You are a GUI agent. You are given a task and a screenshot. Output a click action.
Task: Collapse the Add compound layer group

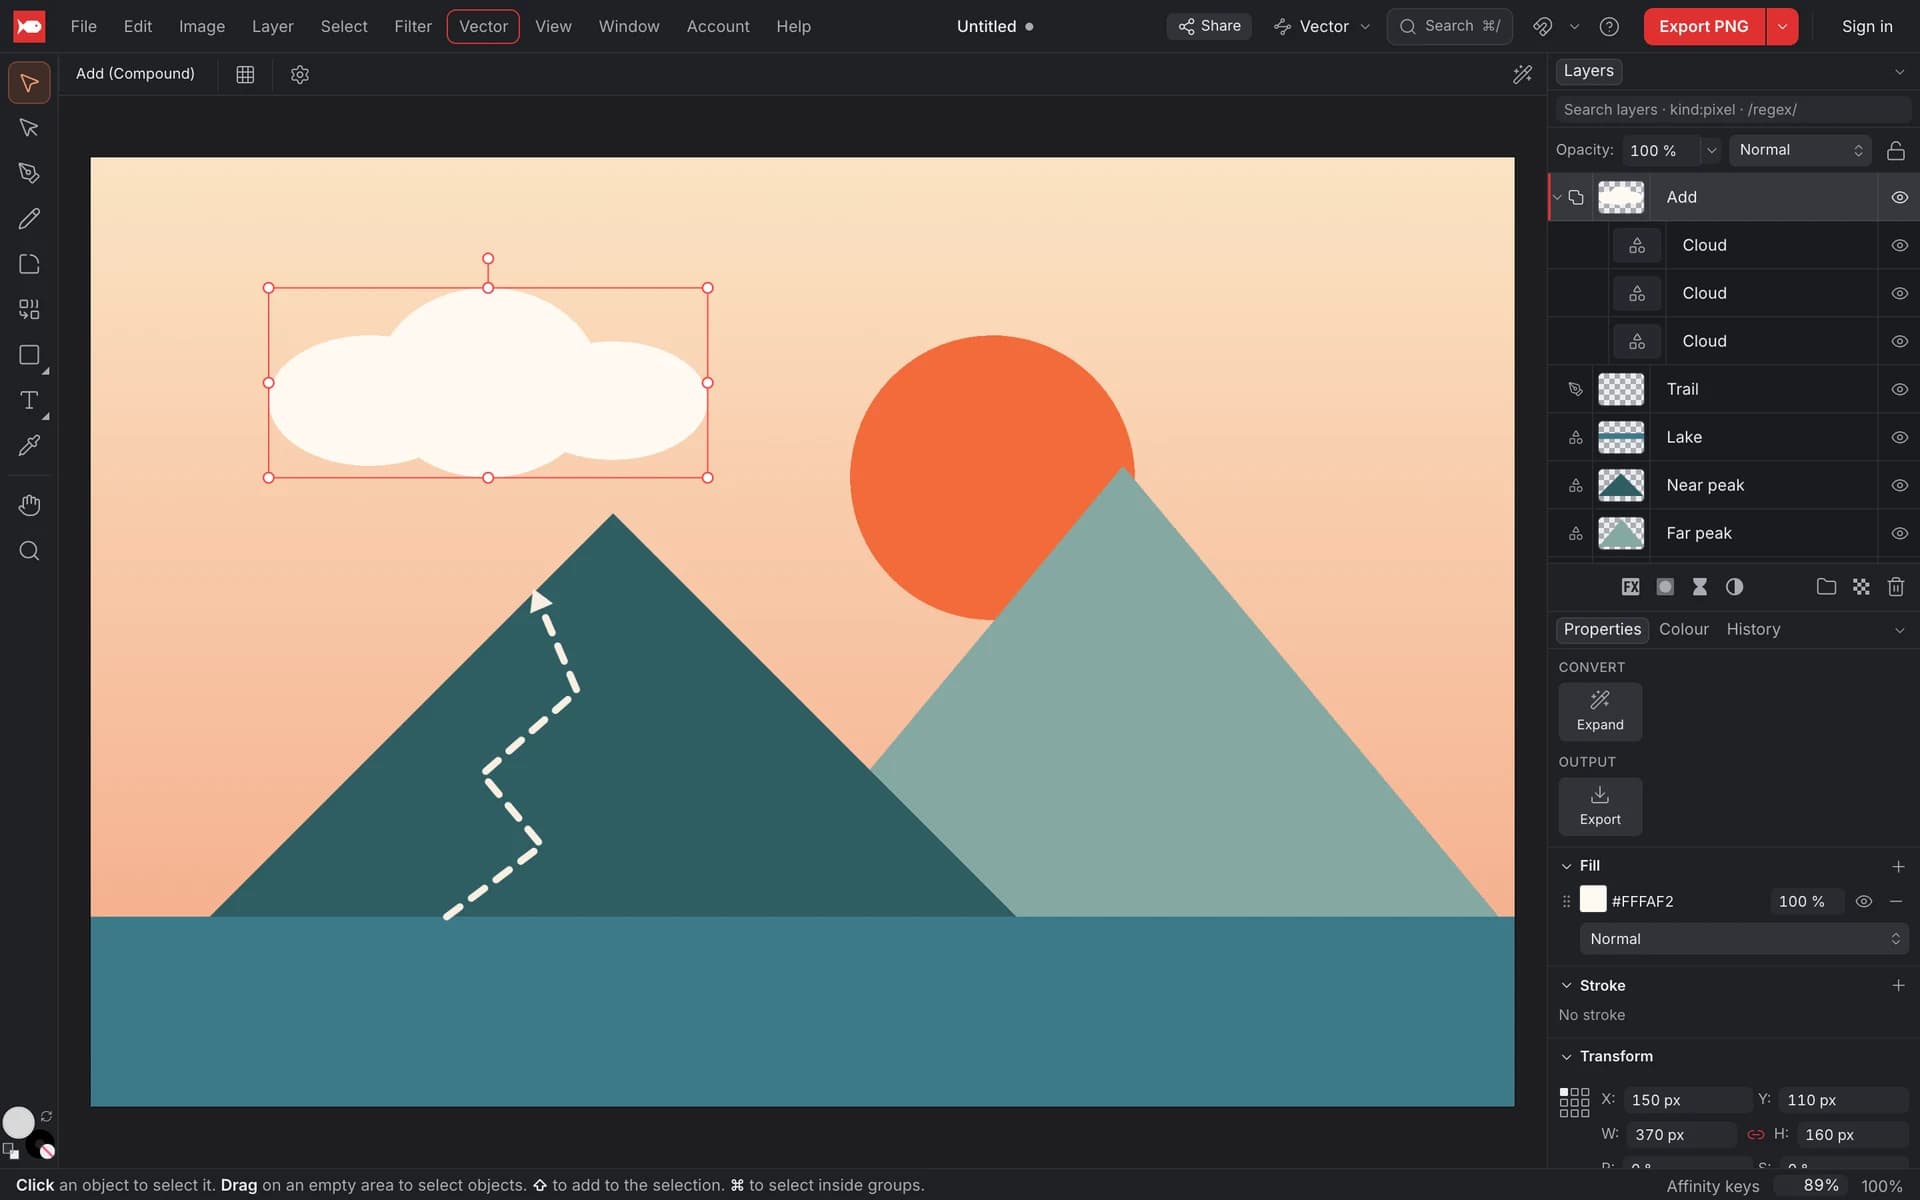point(1557,197)
